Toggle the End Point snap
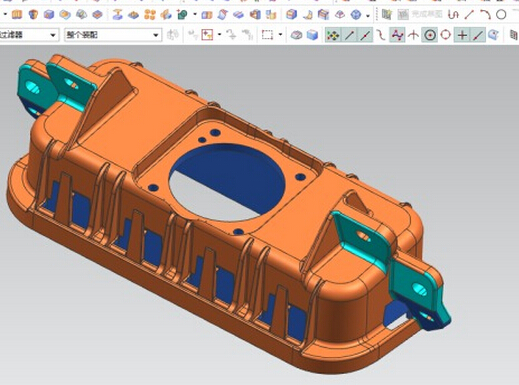 click(x=349, y=35)
